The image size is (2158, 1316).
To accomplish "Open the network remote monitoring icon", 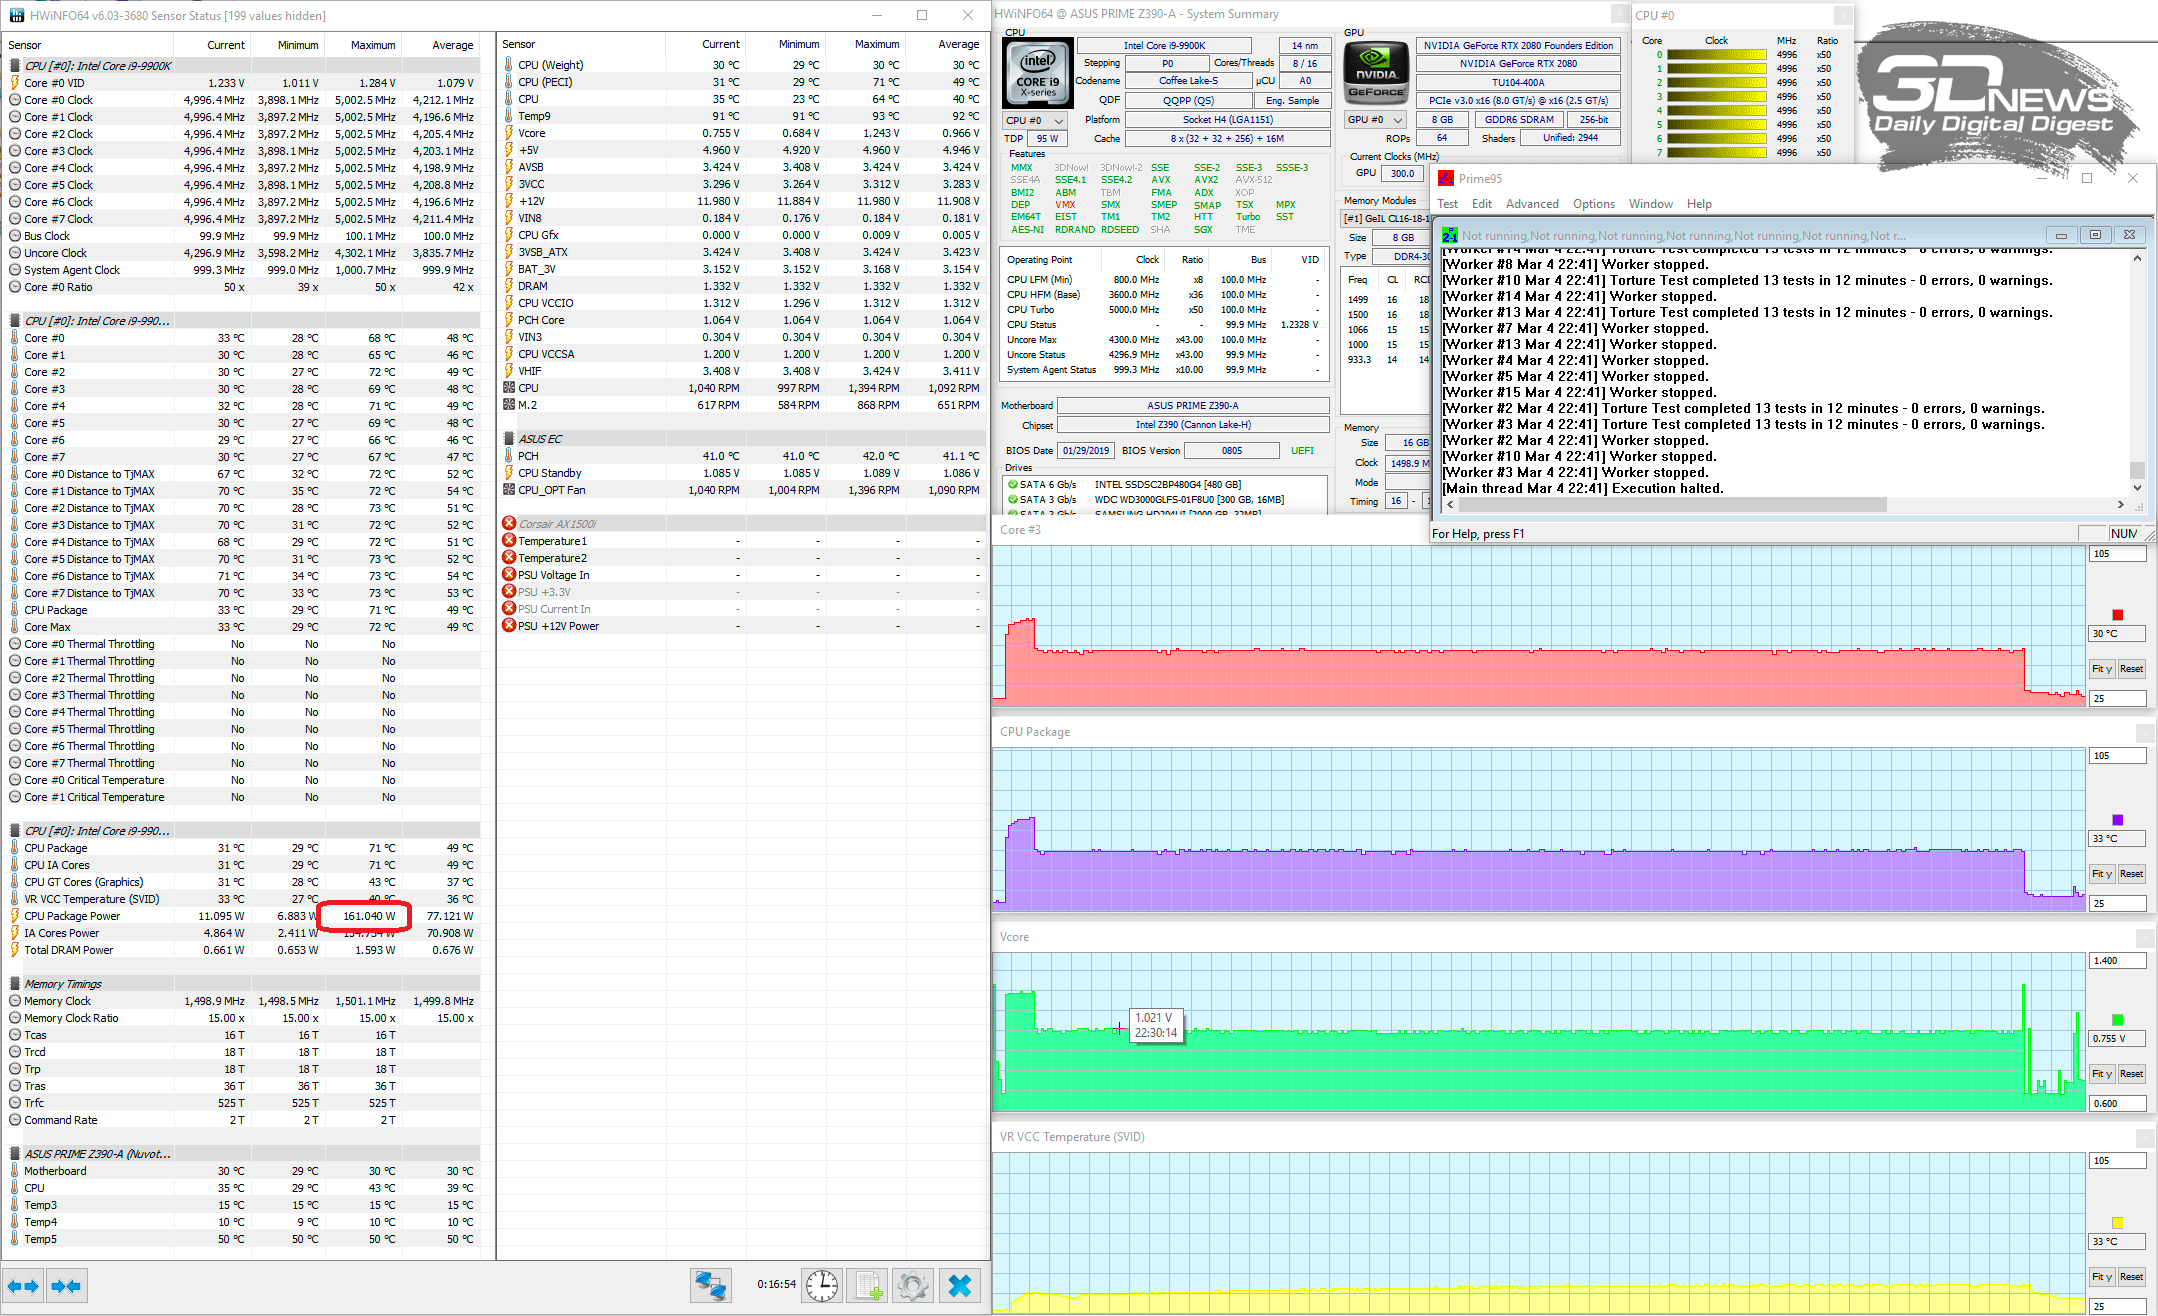I will 711,1286.
